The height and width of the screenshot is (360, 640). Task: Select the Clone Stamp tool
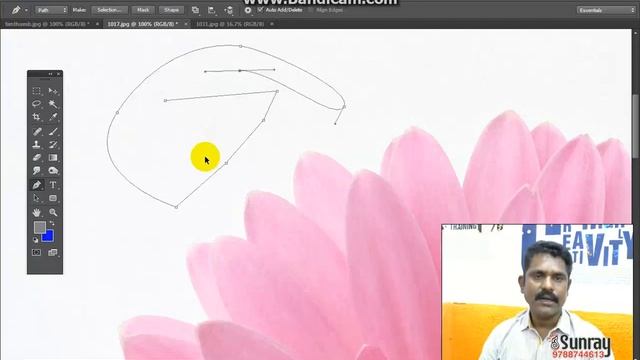[x=36, y=144]
